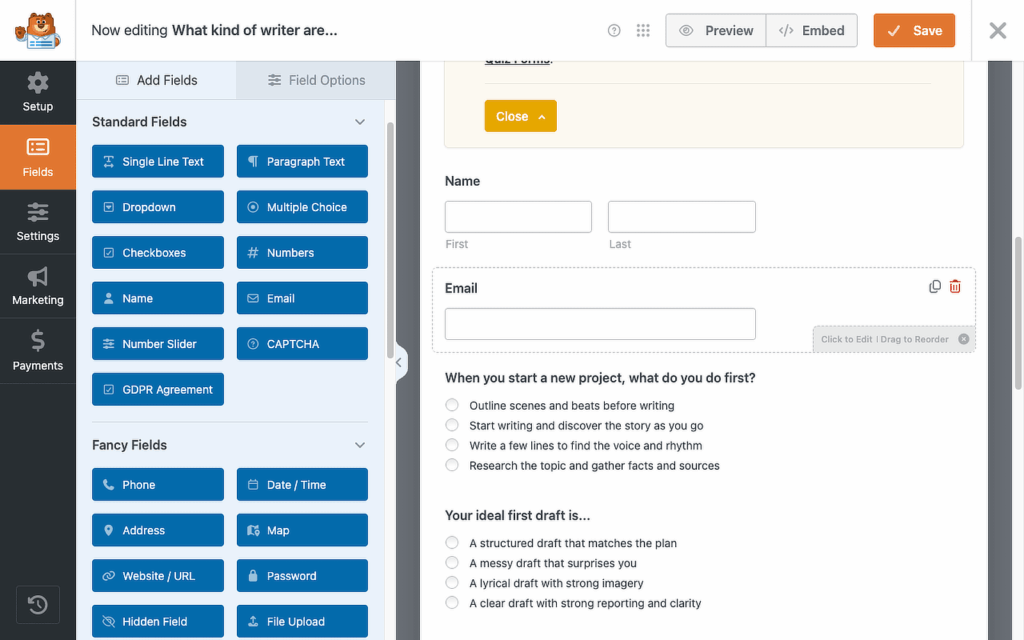The height and width of the screenshot is (640, 1024).
Task: Add a Date / Time field
Action: click(302, 485)
